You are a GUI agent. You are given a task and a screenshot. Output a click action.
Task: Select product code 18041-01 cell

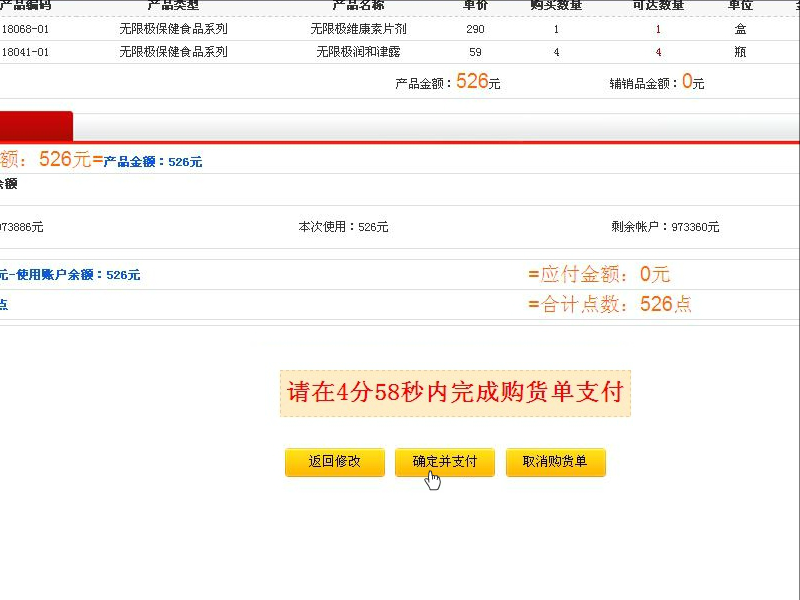24,52
